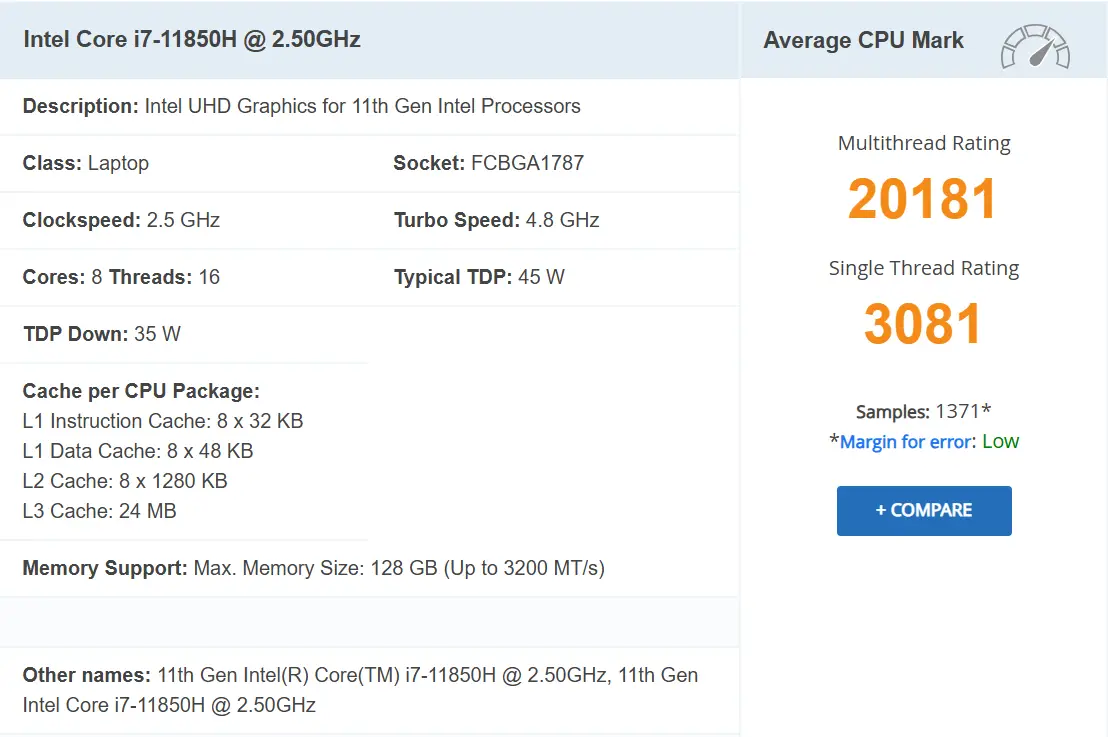The image size is (1108, 737).
Task: Click the Class Laptop field
Action: click(86, 163)
